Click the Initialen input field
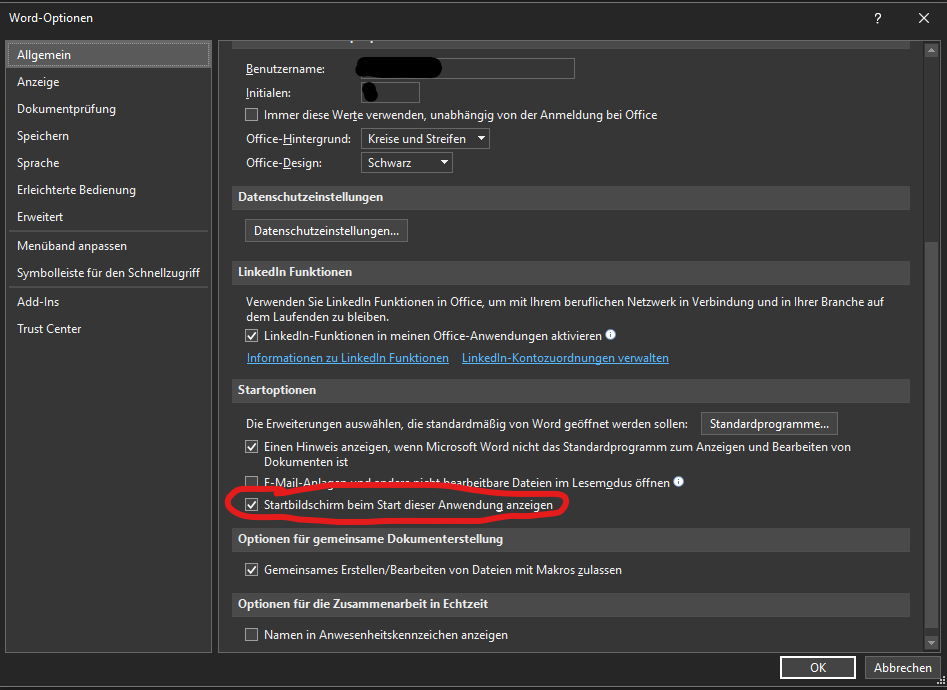The image size is (947, 690). click(x=390, y=93)
